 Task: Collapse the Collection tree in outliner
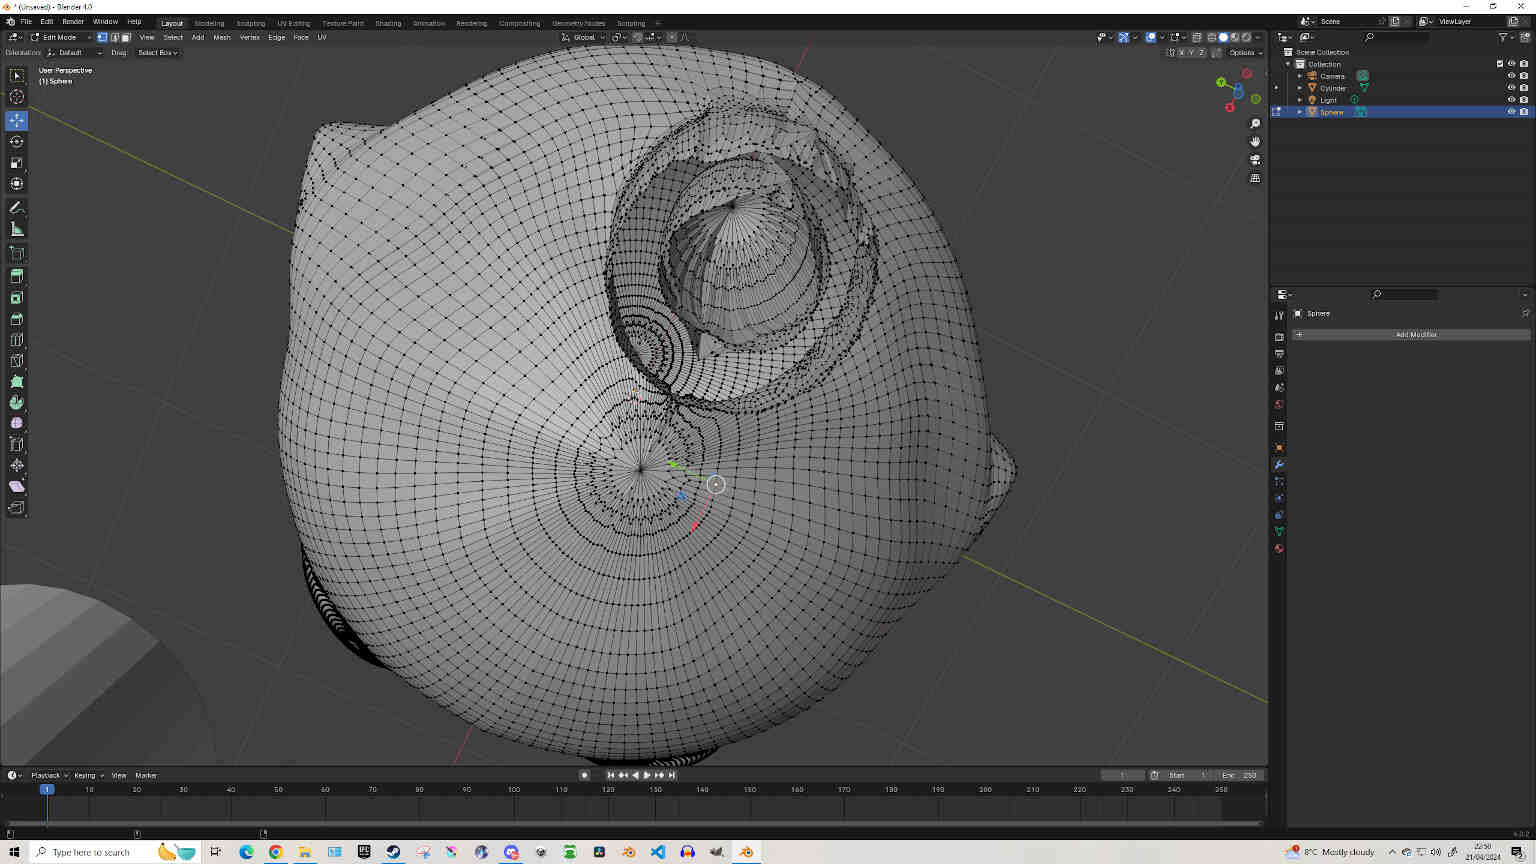coord(1288,64)
